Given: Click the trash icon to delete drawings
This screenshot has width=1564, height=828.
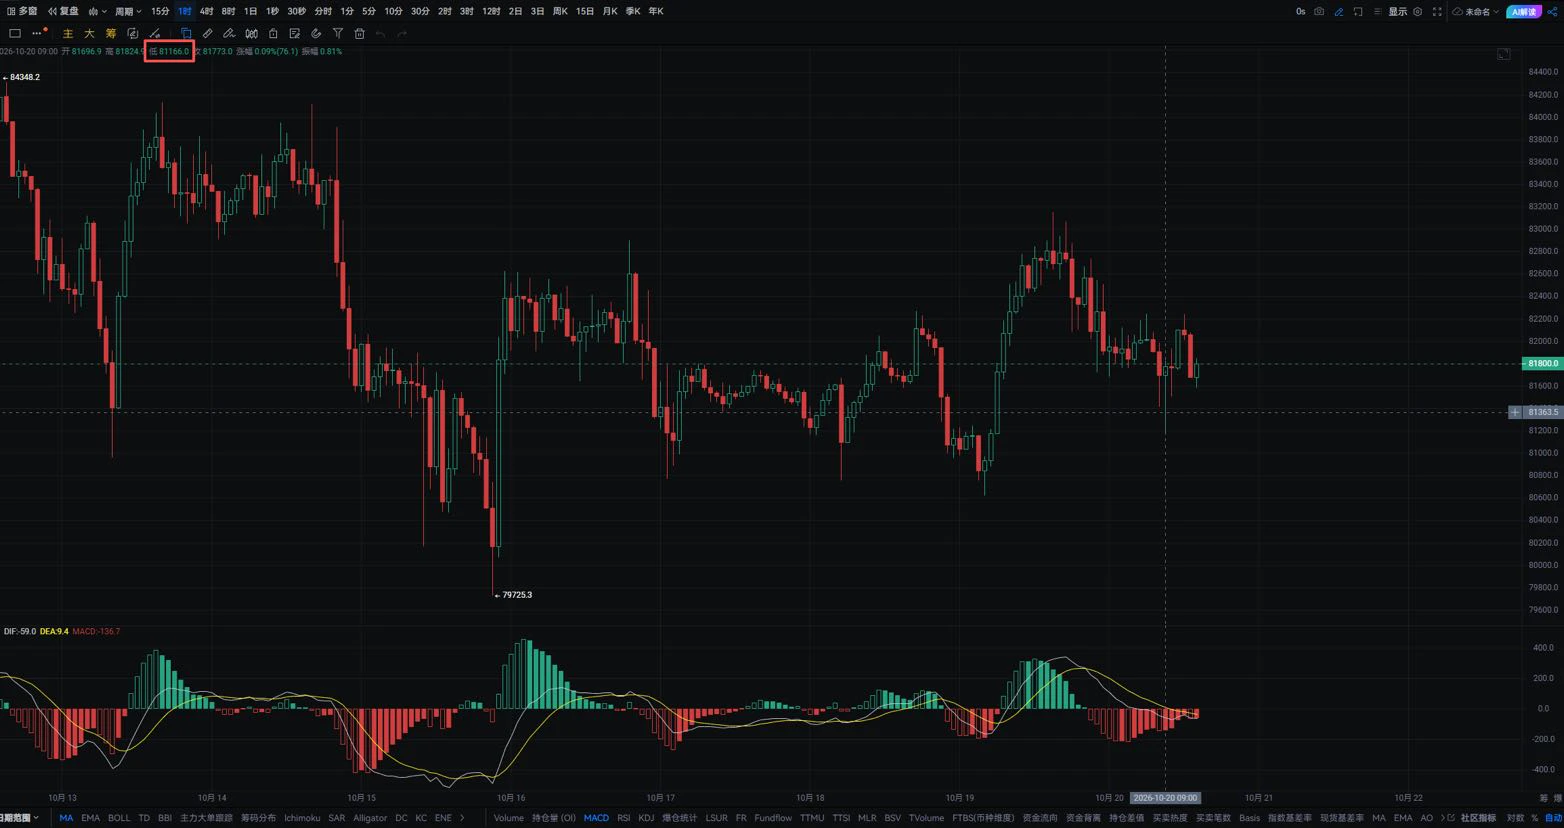Looking at the screenshot, I should click(360, 34).
